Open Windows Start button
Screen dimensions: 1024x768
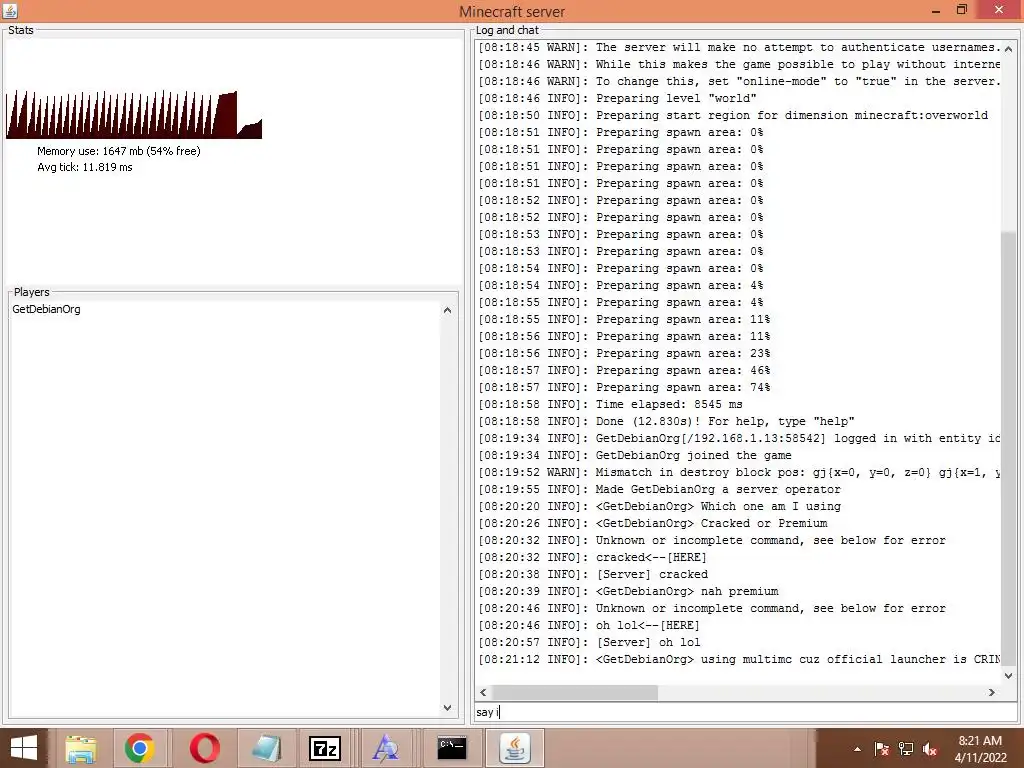coord(24,748)
